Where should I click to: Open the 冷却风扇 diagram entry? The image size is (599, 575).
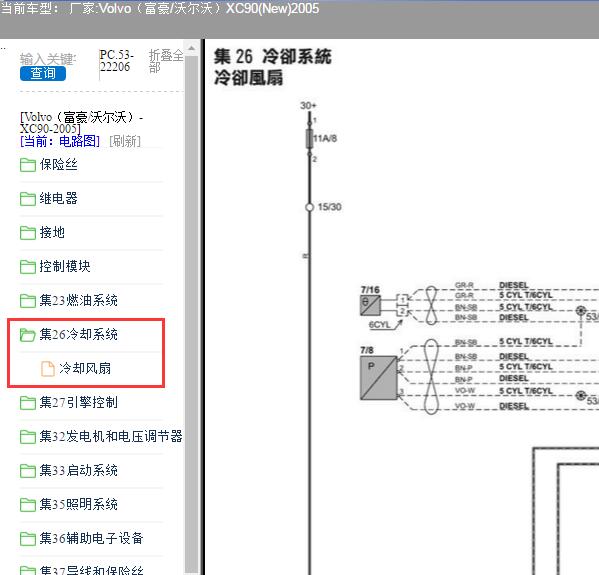[85, 368]
